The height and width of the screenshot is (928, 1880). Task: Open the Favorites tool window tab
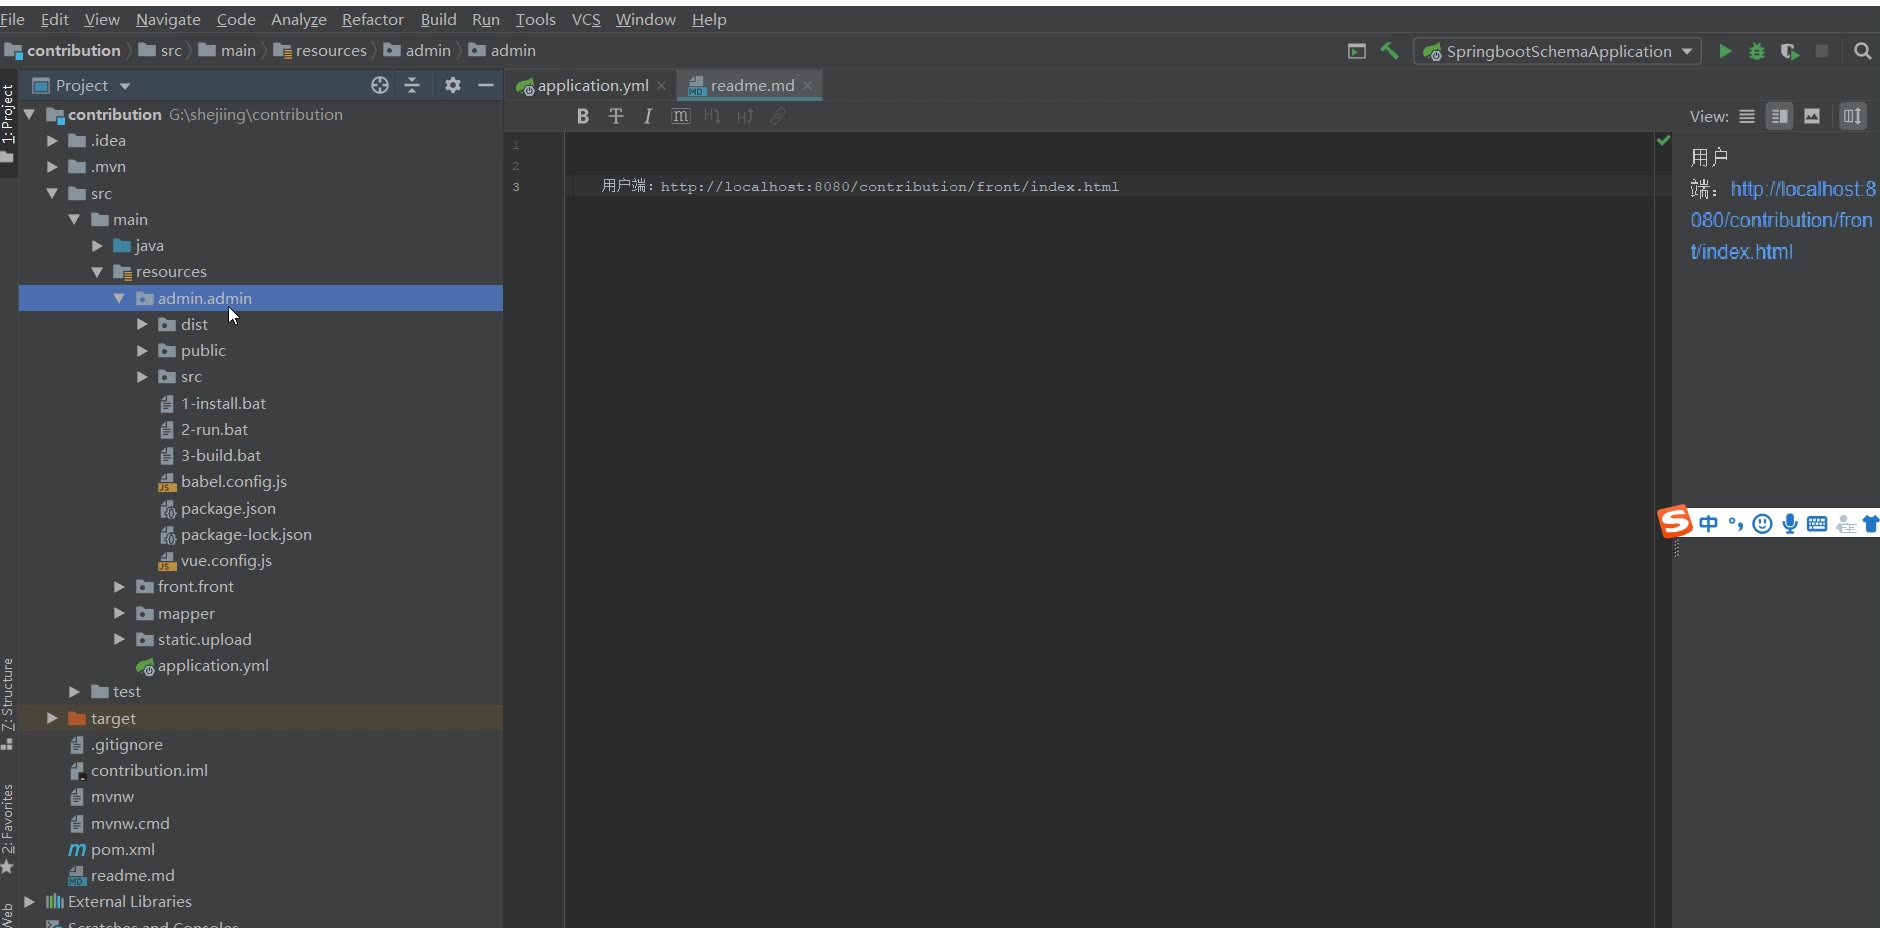8,828
